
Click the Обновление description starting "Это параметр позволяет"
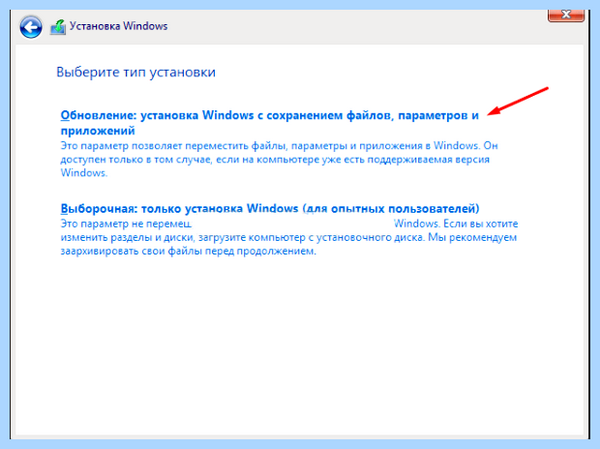[x=279, y=159]
